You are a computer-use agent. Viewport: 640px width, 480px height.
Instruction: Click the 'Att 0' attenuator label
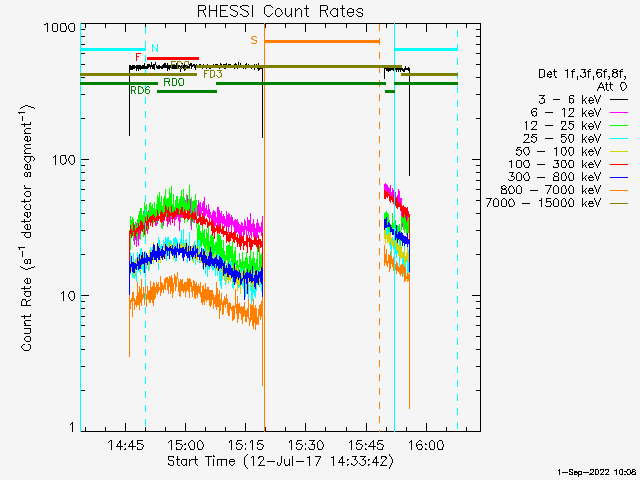612,87
